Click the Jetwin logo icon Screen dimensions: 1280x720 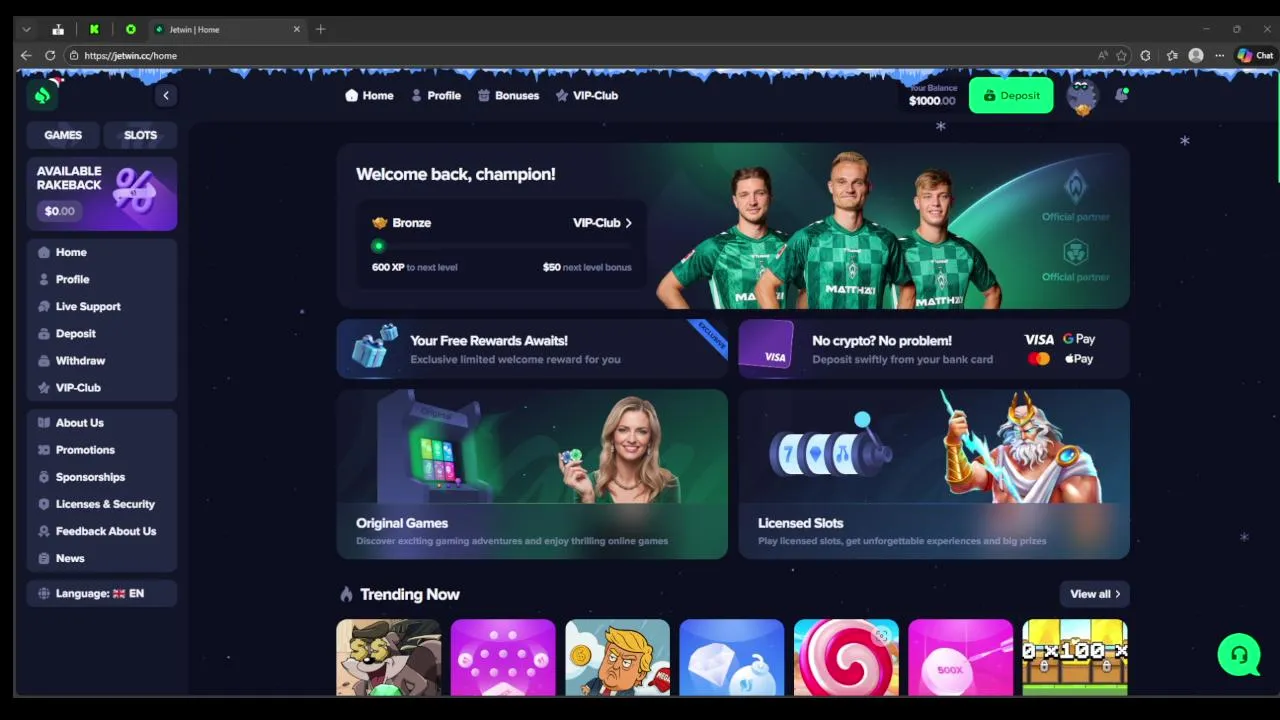[42, 95]
